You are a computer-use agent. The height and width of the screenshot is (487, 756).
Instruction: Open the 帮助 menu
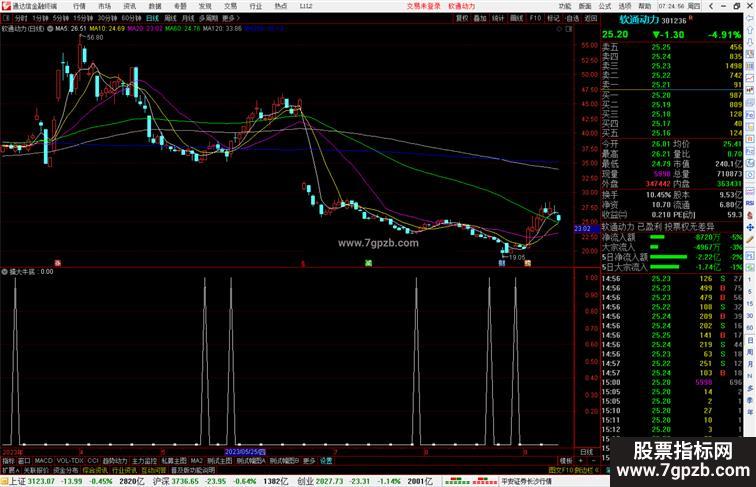click(x=645, y=6)
